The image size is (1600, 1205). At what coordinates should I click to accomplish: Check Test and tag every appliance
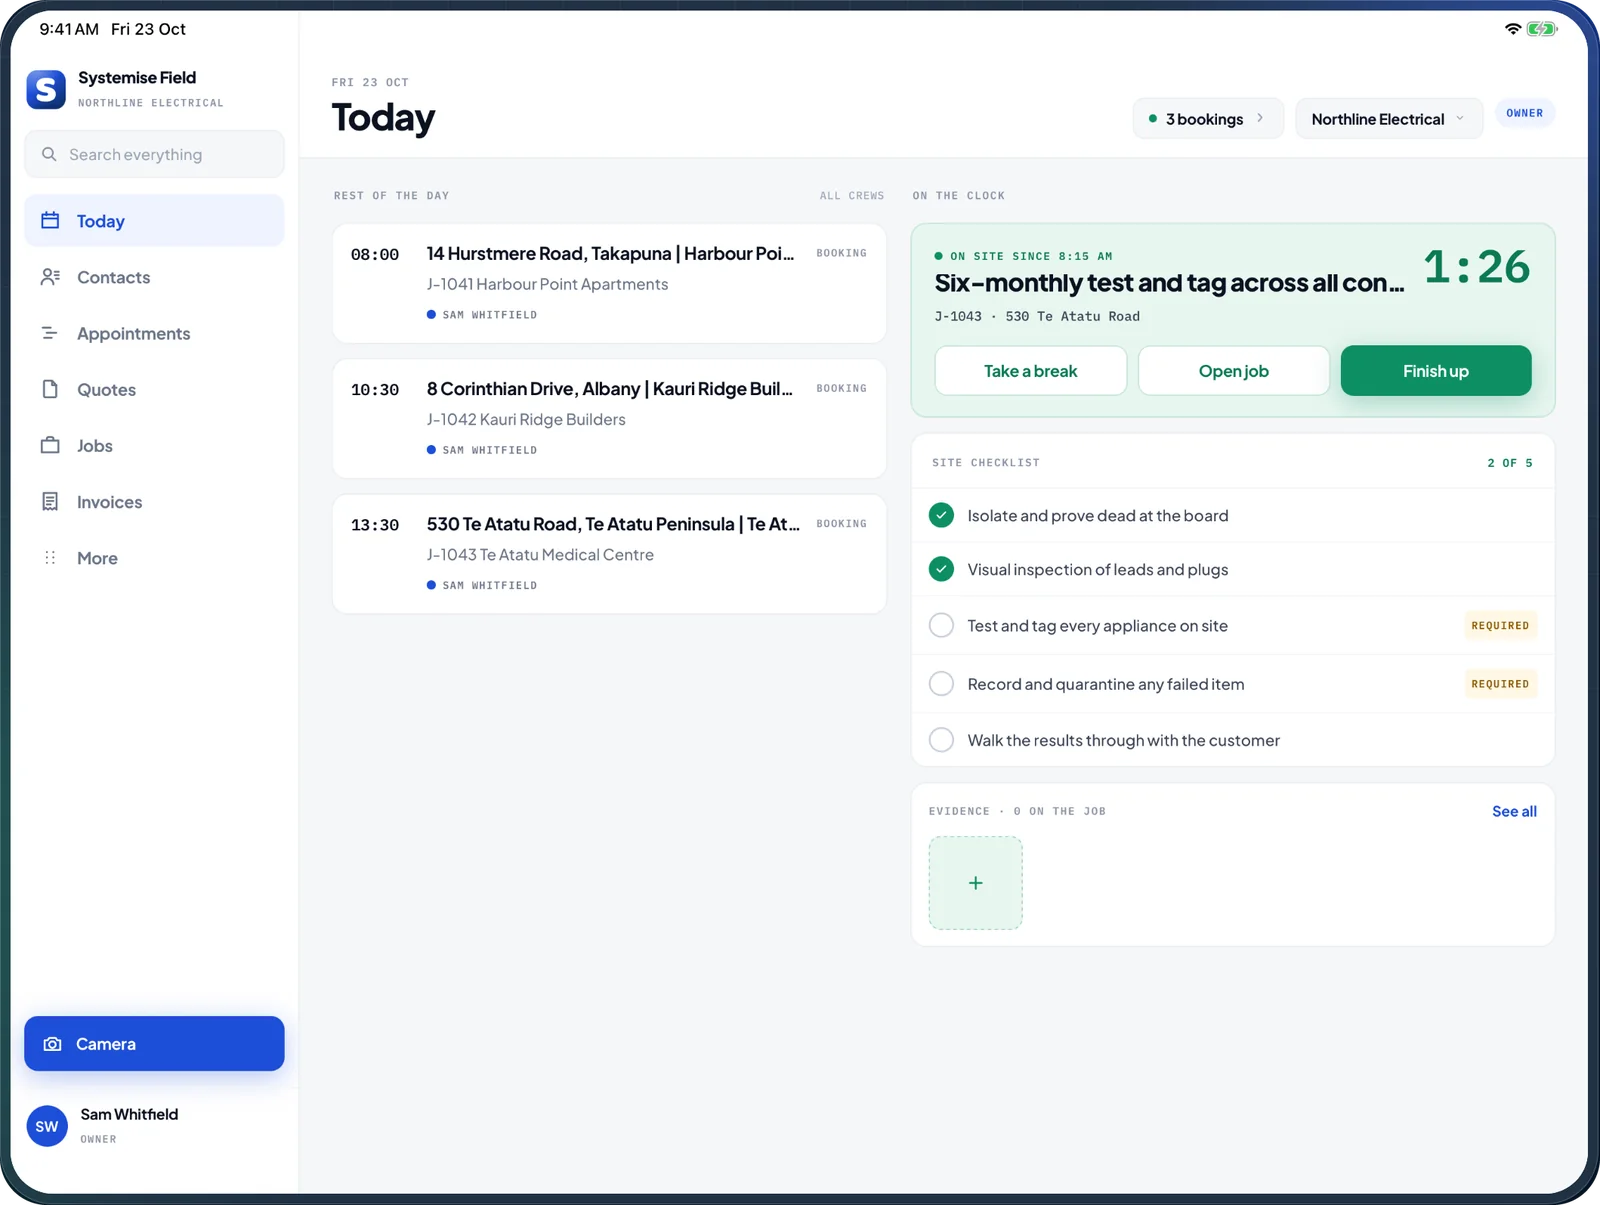[x=941, y=625]
